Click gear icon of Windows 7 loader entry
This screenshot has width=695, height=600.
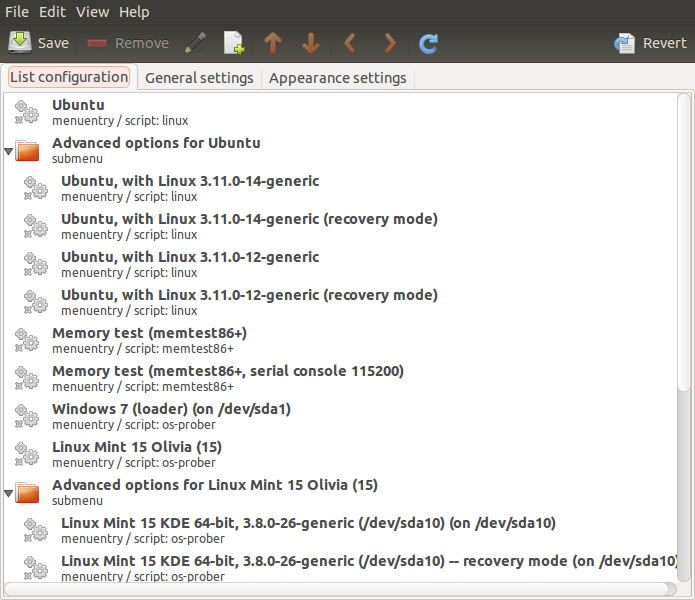coord(27,416)
